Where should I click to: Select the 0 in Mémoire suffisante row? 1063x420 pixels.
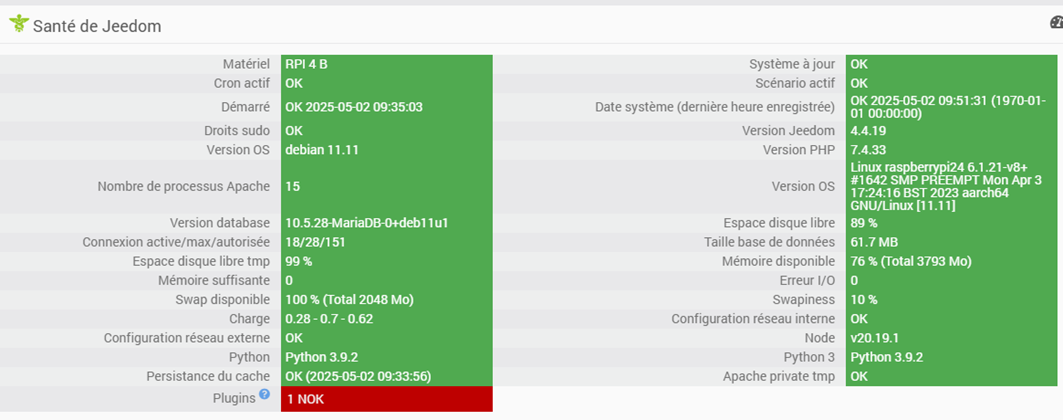pos(289,280)
